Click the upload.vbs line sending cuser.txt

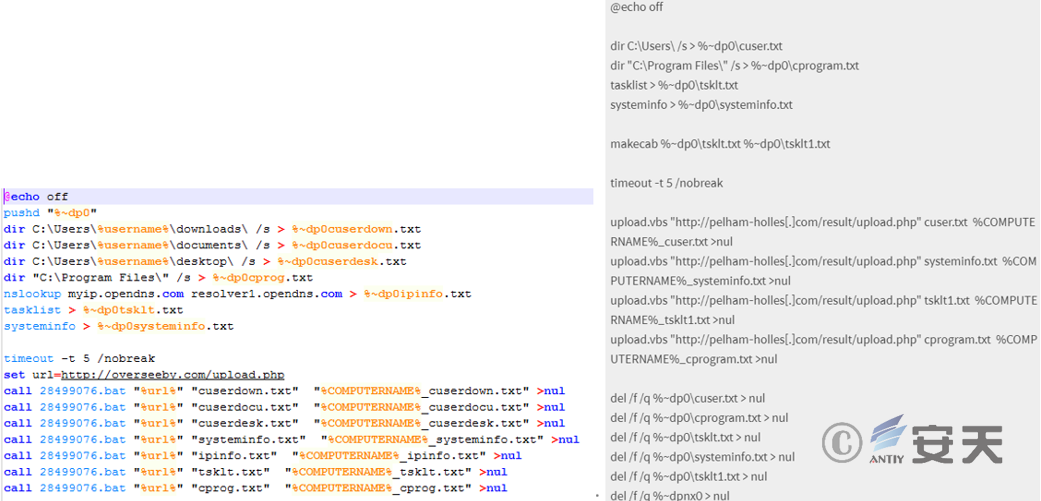(823, 232)
